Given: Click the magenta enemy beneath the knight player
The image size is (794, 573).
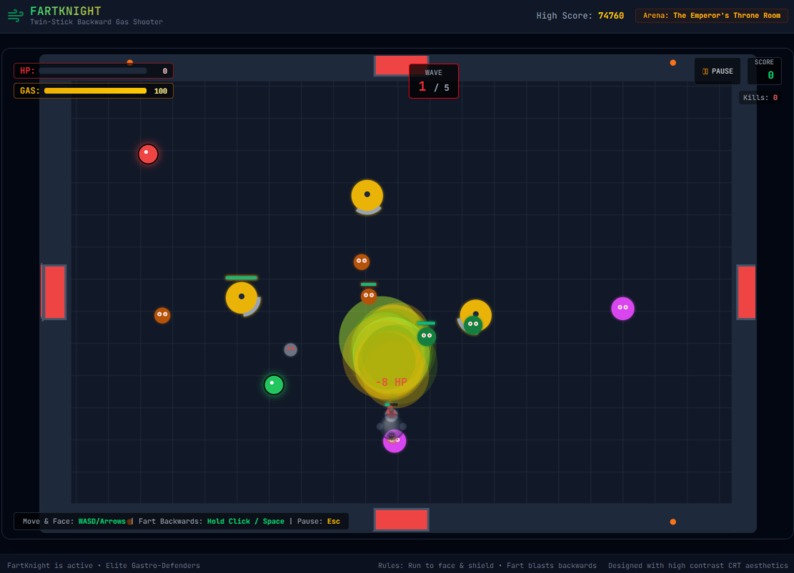Looking at the screenshot, I should tap(394, 441).
